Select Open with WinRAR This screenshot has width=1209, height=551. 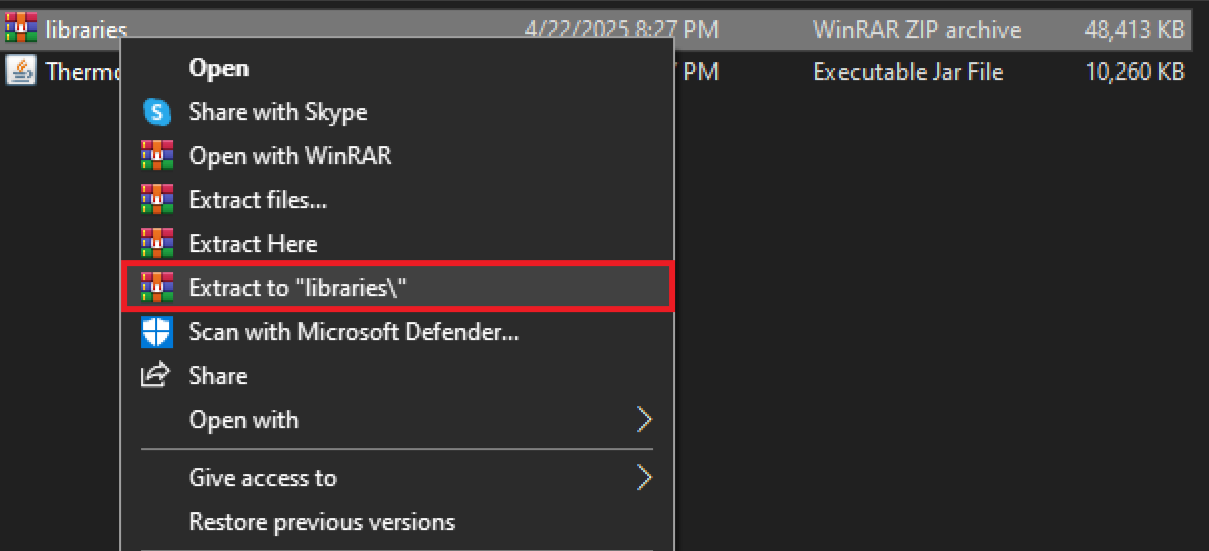(x=397, y=156)
